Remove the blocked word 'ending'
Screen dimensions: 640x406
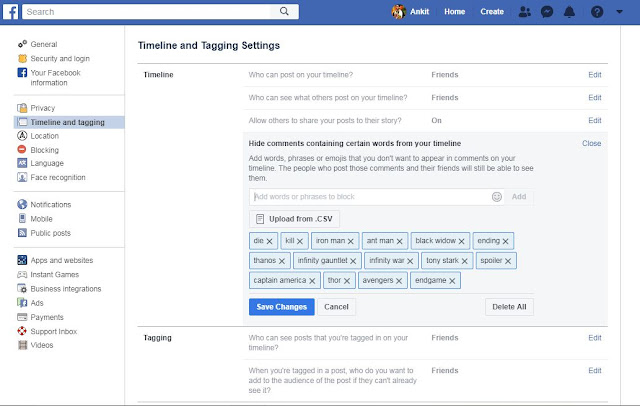[505, 241]
